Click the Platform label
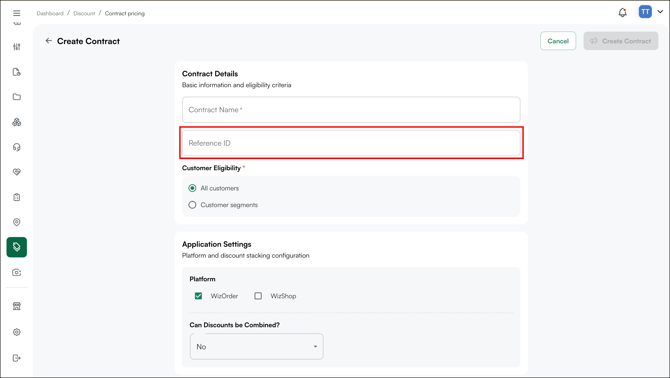The height and width of the screenshot is (378, 670). point(203,279)
